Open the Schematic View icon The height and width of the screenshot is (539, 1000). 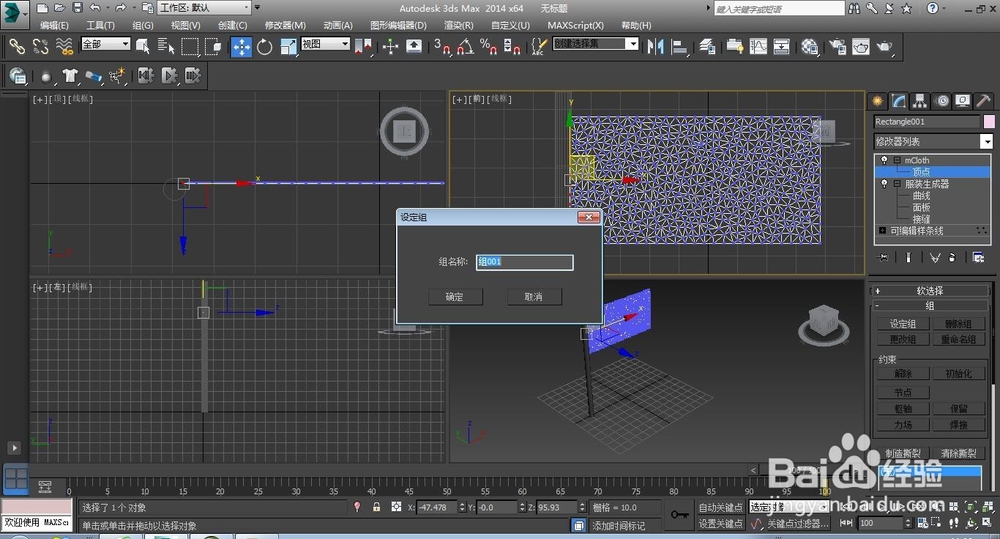(781, 46)
